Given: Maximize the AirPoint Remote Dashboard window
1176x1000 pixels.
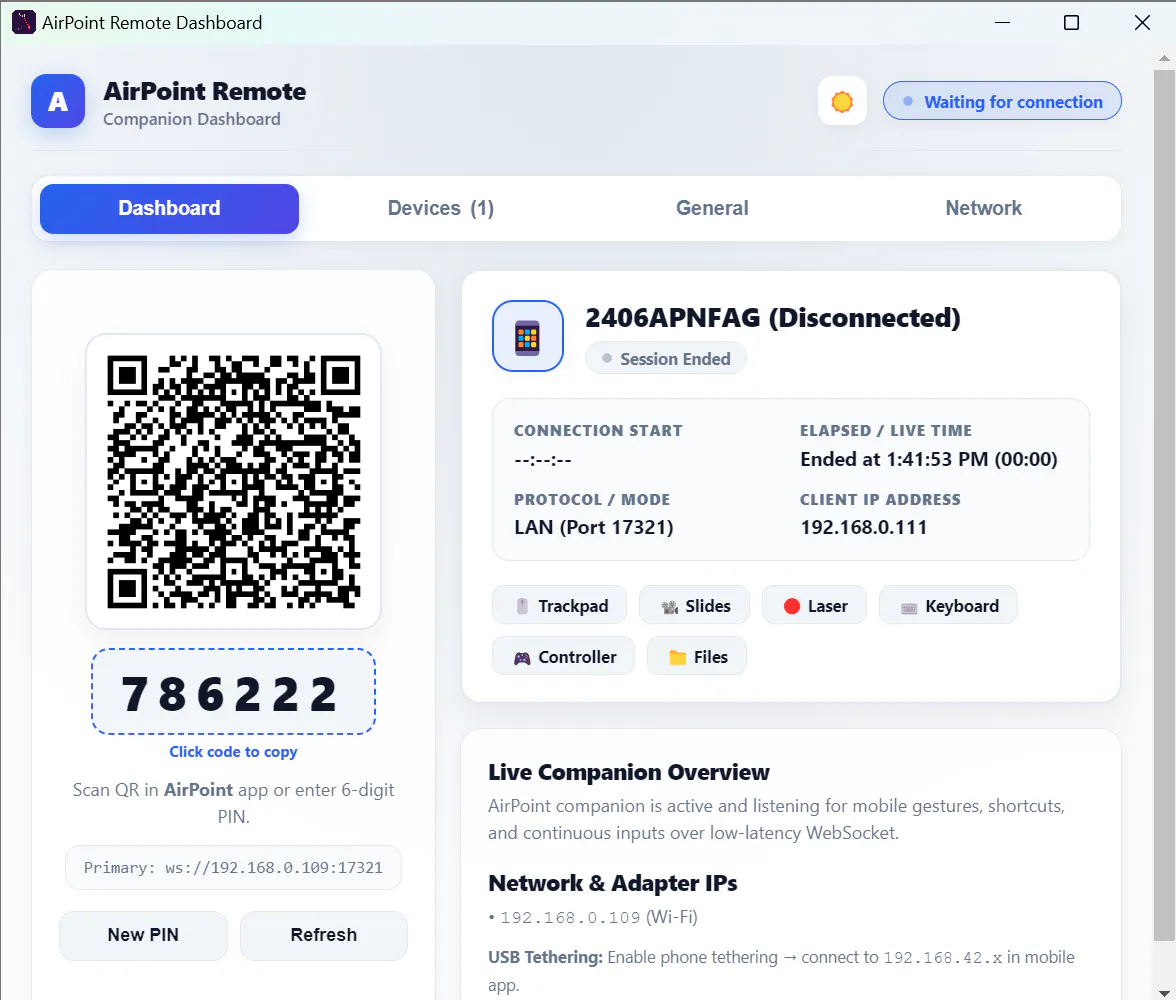Looking at the screenshot, I should [1071, 23].
